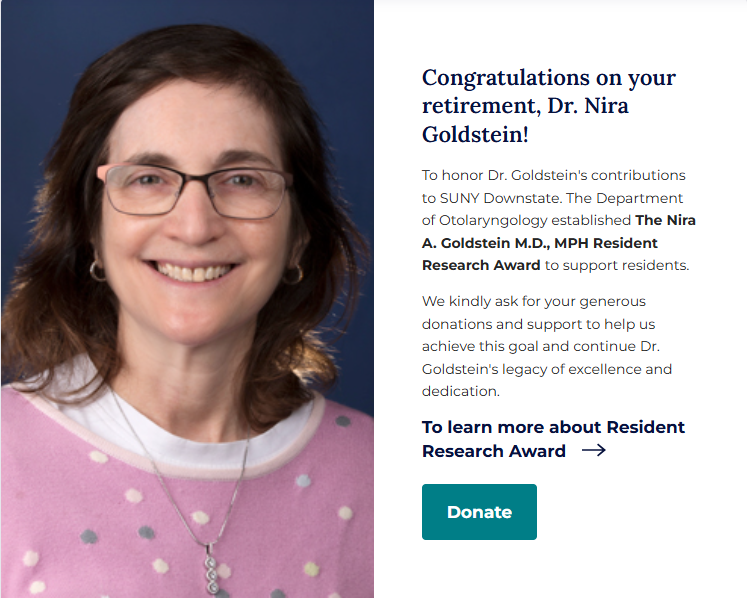Viewport: 747px width, 598px height.
Task: Click the teal Donate button
Action: point(479,512)
